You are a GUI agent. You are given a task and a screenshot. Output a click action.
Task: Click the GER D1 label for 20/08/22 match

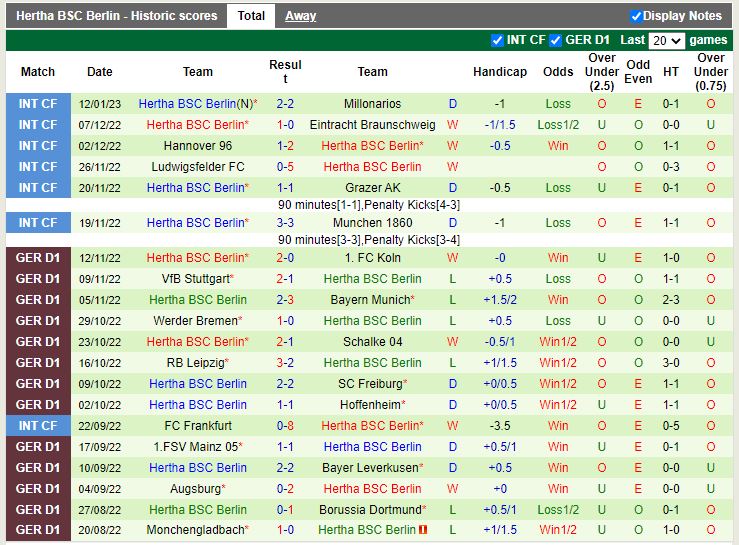point(38,530)
